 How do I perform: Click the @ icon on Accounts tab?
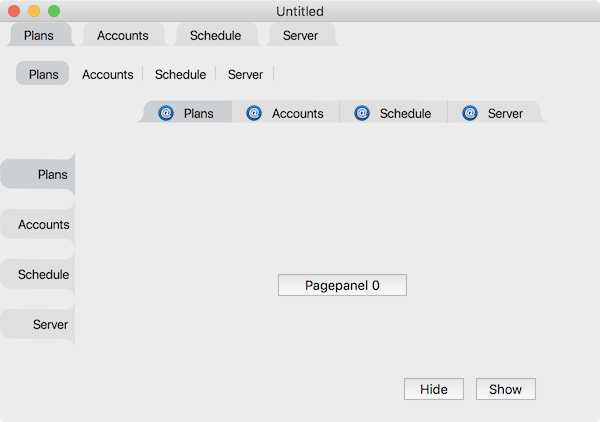coord(254,113)
